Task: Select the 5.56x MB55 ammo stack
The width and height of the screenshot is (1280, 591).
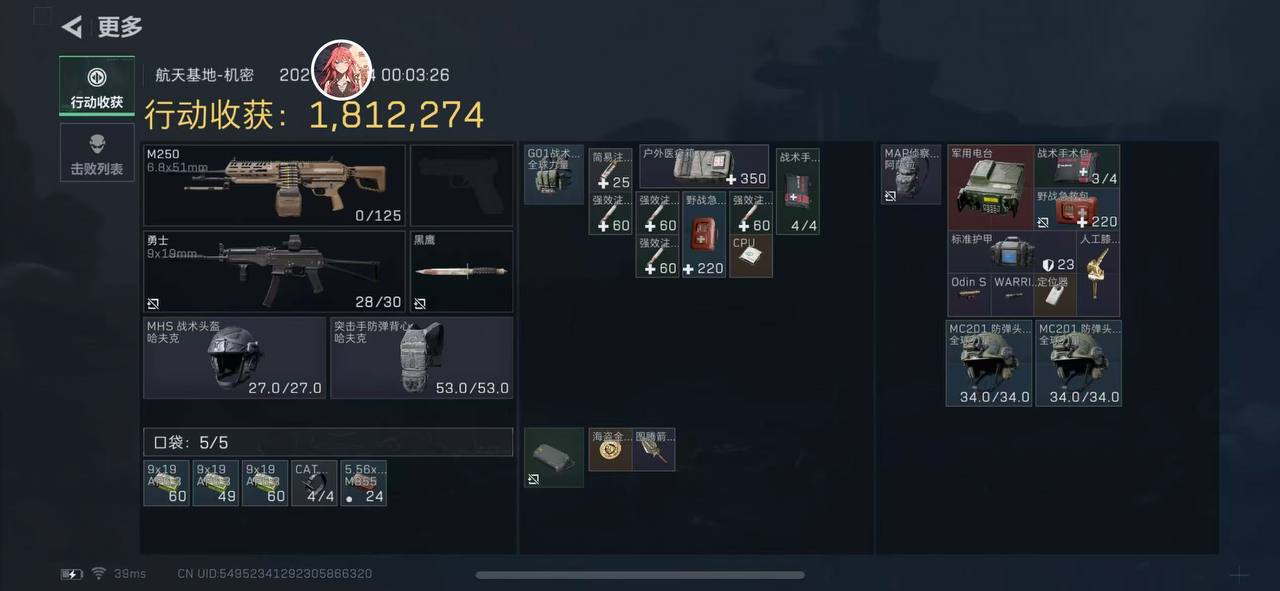Action: [x=364, y=483]
